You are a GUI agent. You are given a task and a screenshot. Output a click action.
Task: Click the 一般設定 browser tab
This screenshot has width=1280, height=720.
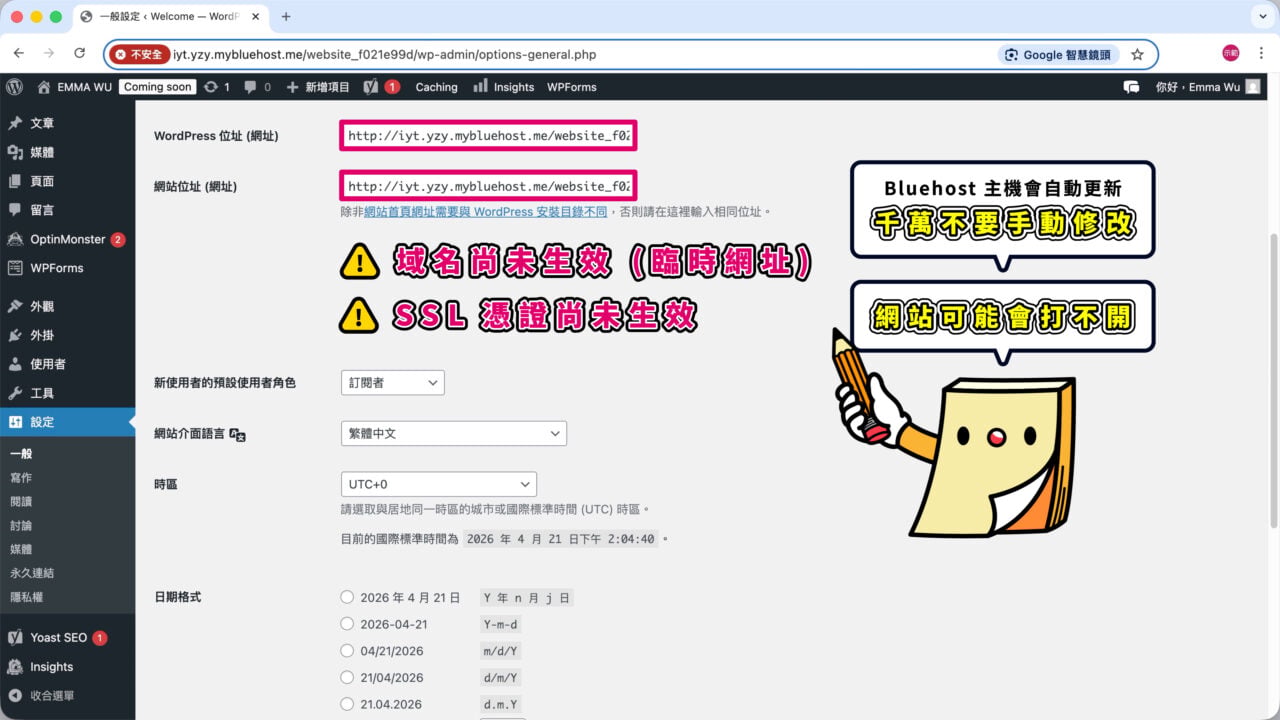pos(169,17)
